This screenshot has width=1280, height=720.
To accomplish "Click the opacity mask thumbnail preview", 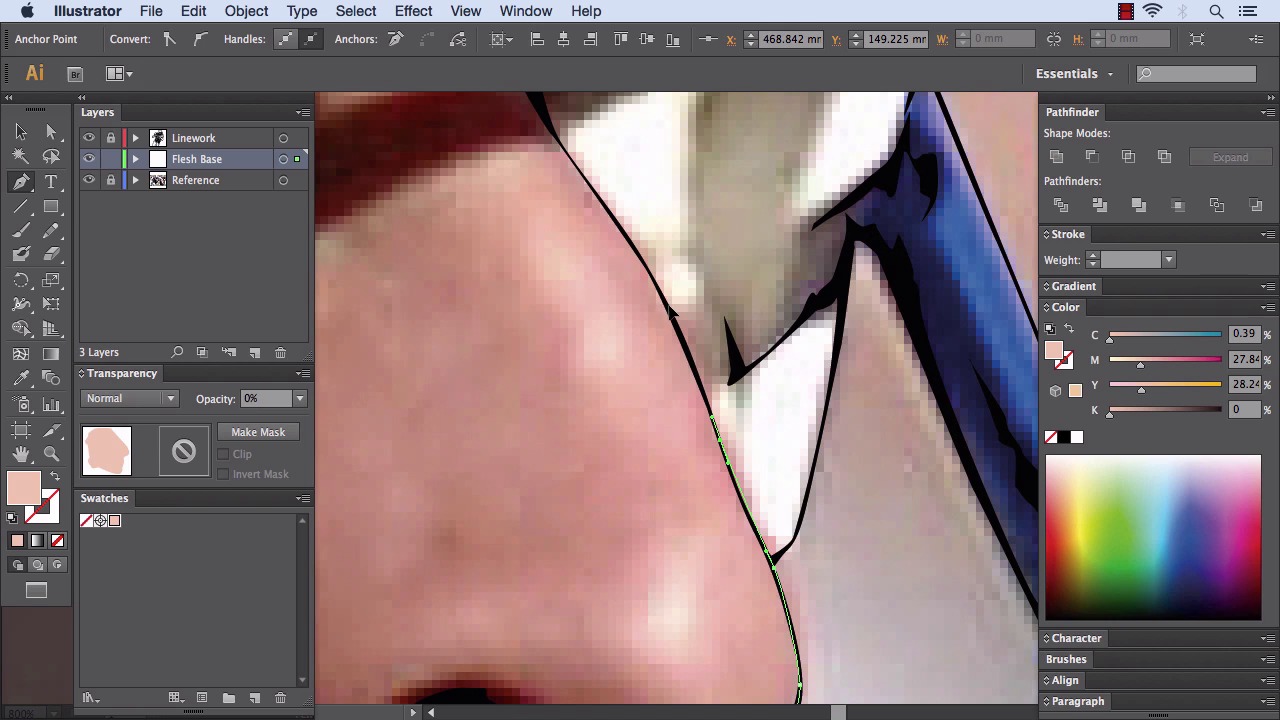I will [x=183, y=451].
